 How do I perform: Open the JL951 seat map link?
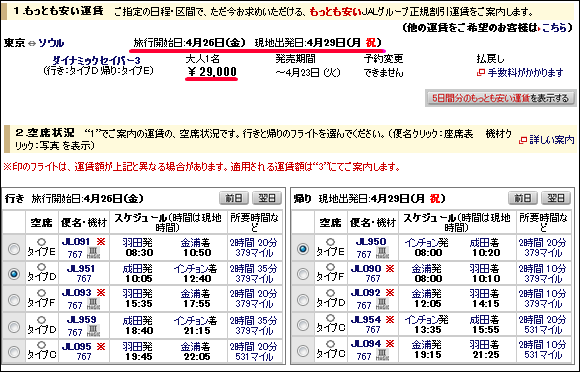tap(81, 269)
